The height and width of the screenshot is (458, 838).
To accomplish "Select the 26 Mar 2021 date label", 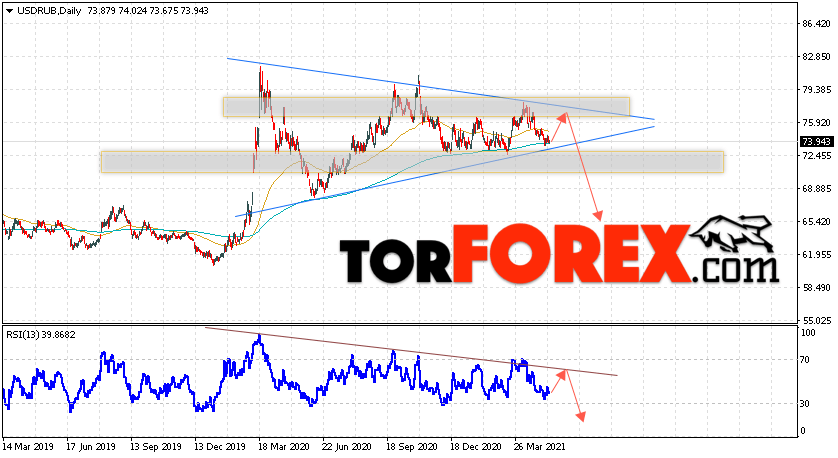I will pos(540,446).
